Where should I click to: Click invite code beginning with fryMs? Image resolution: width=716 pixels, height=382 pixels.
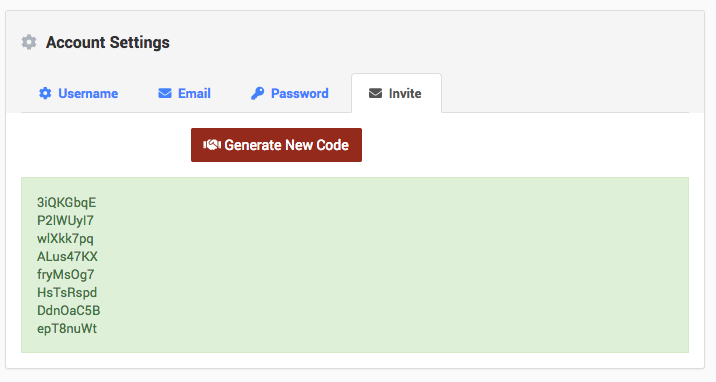[x=65, y=274]
